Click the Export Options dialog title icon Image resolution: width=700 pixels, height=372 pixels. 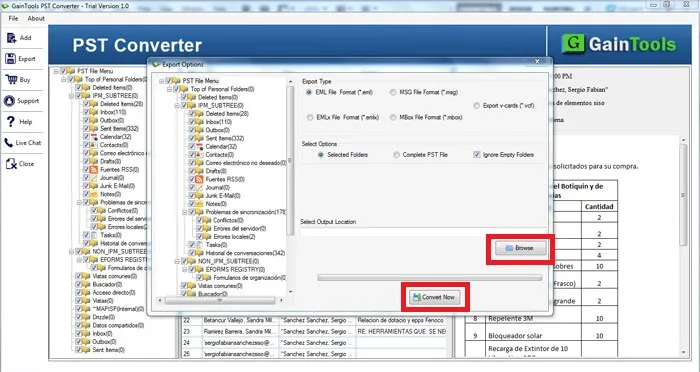click(x=156, y=64)
